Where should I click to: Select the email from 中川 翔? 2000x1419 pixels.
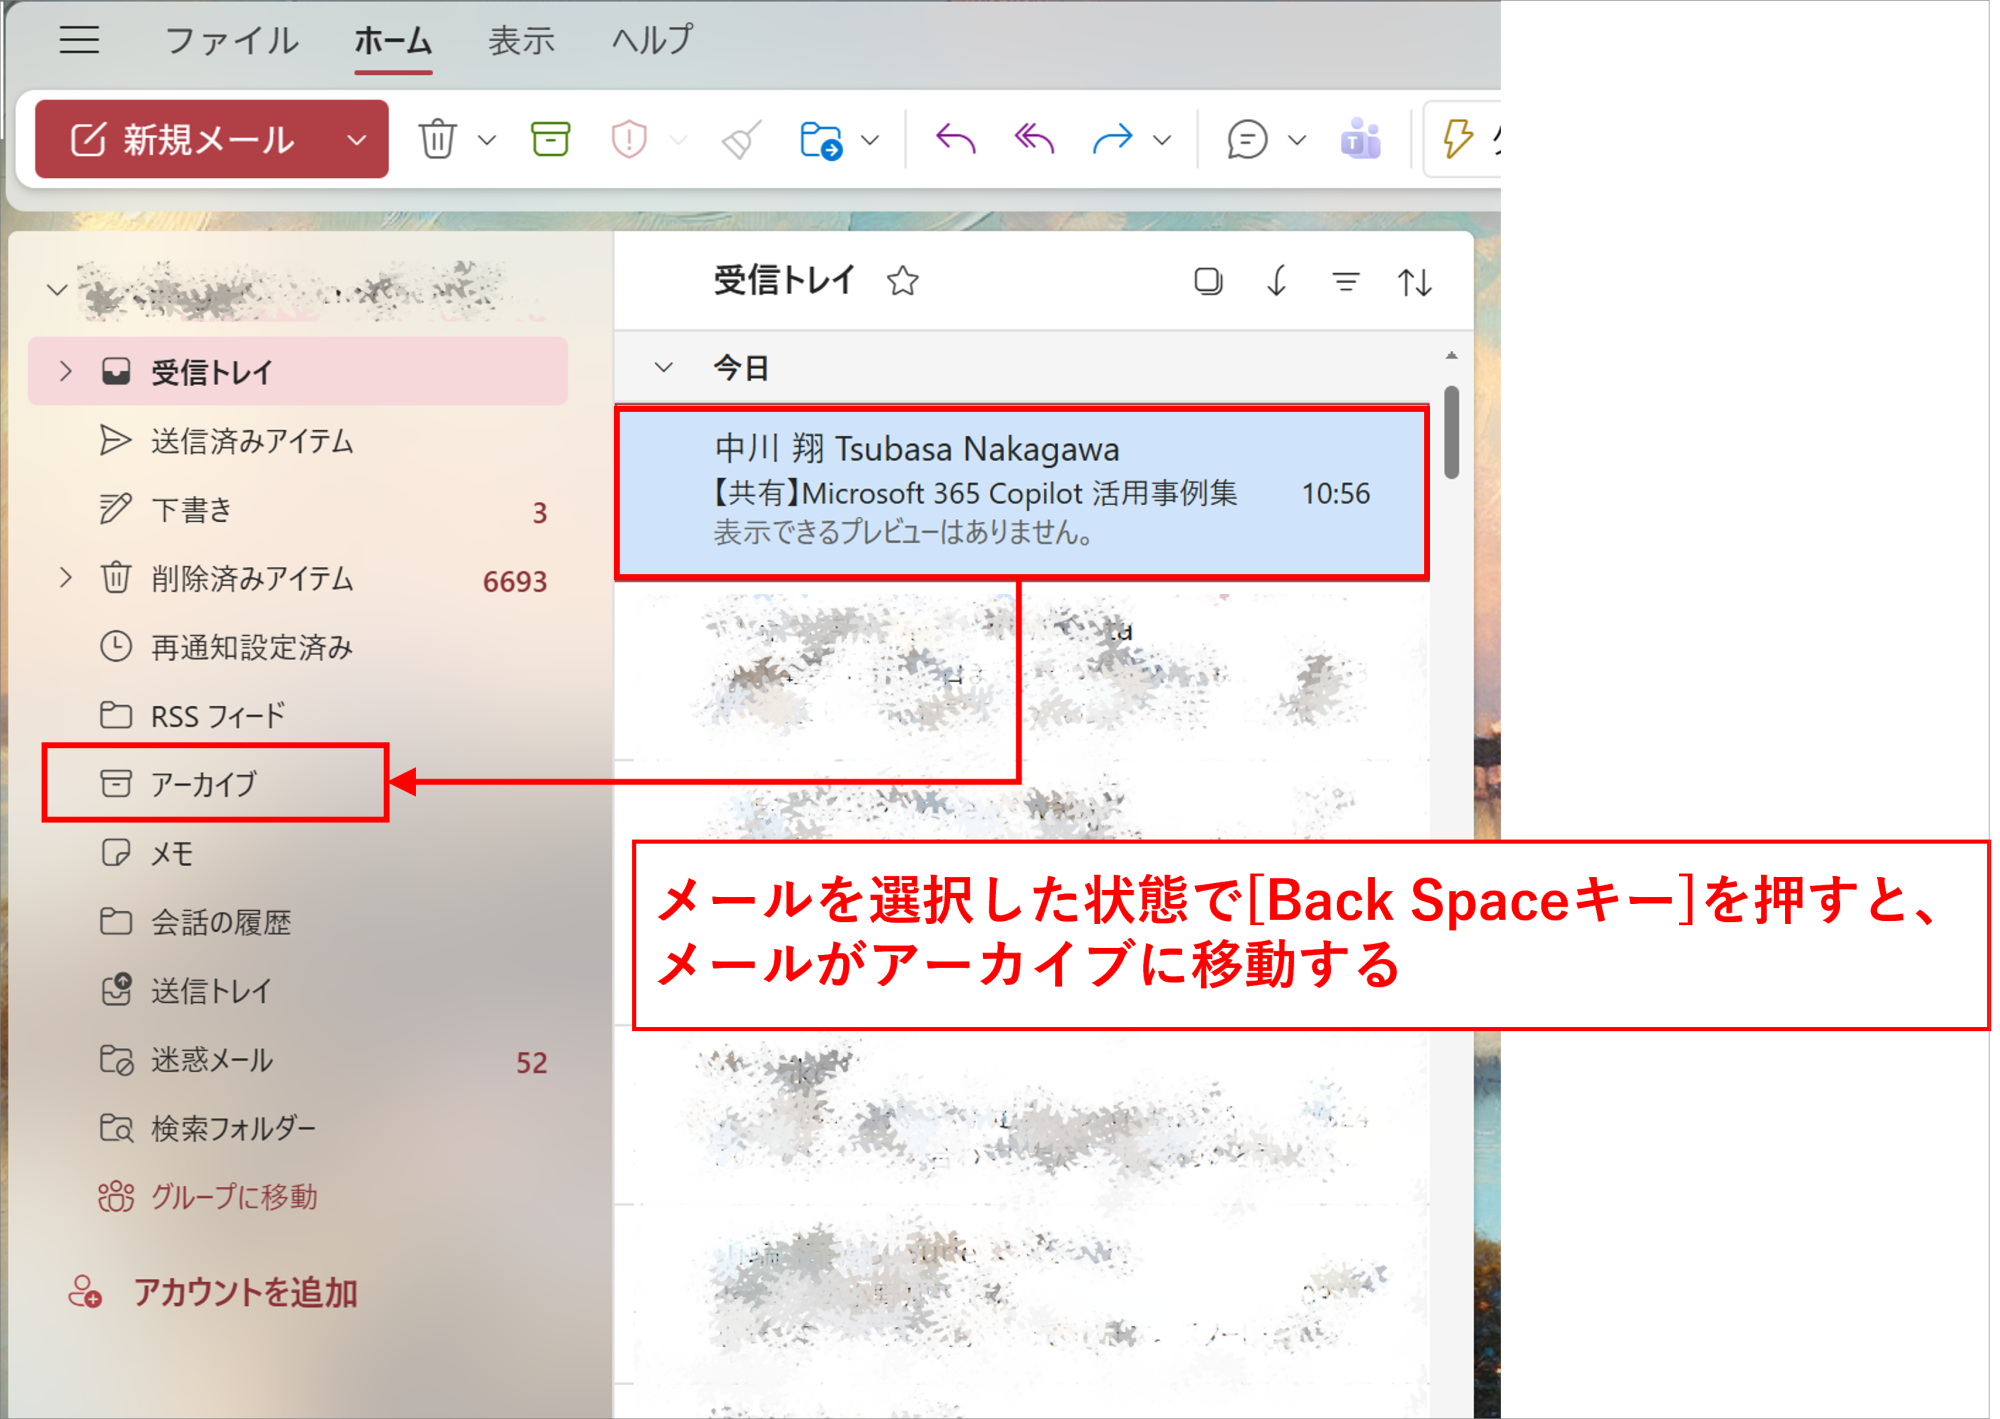click(x=1020, y=490)
